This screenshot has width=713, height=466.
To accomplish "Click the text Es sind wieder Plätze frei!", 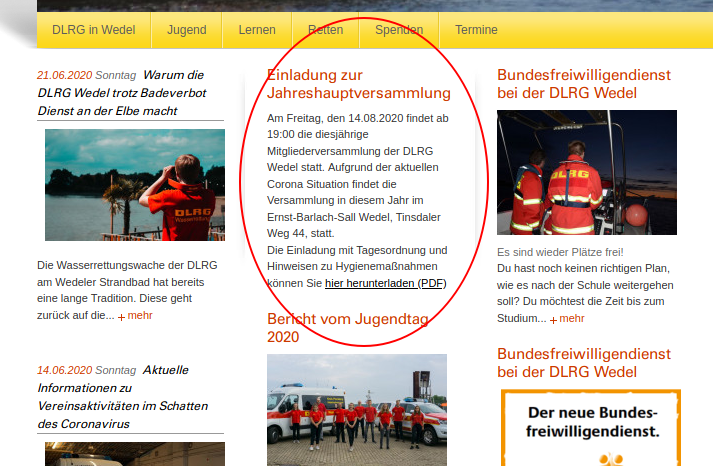I will [x=560, y=252].
